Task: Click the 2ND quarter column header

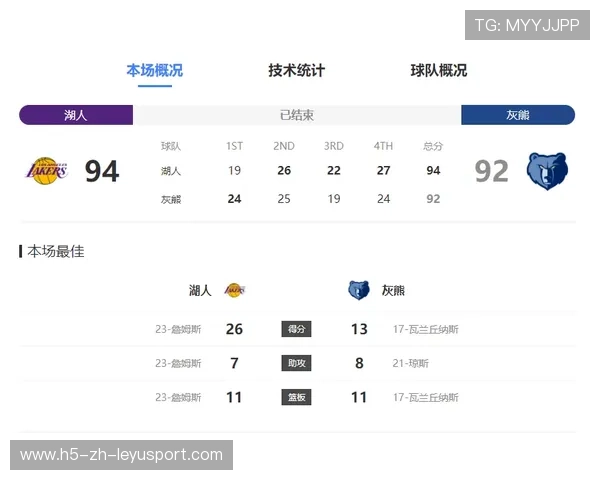Action: pyautogui.click(x=284, y=146)
